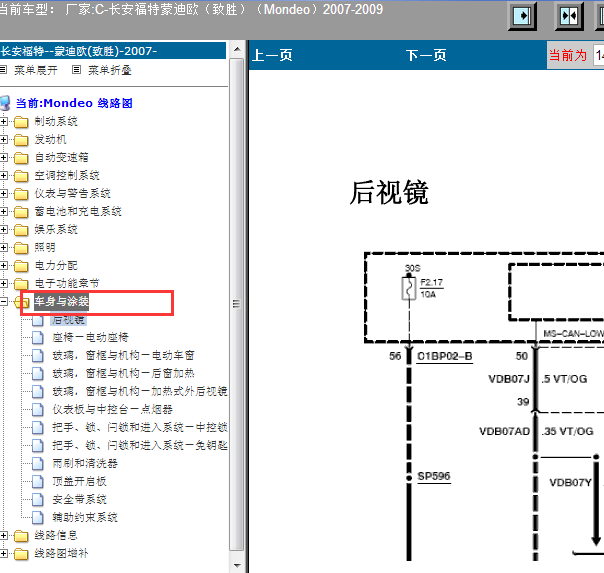Click the current page number input field
The image size is (604, 573).
pos(599,55)
